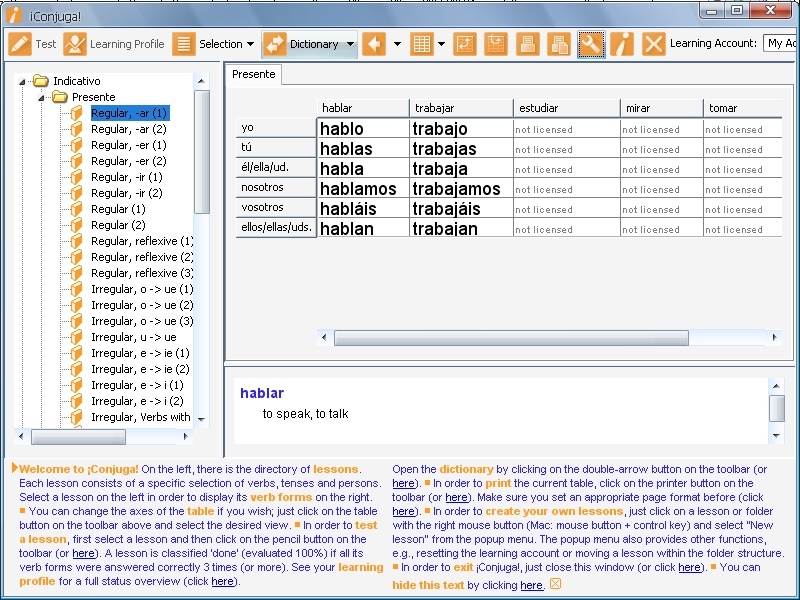This screenshot has height=600, width=800.
Task: Open the Learning Account combo box
Action: [781, 44]
